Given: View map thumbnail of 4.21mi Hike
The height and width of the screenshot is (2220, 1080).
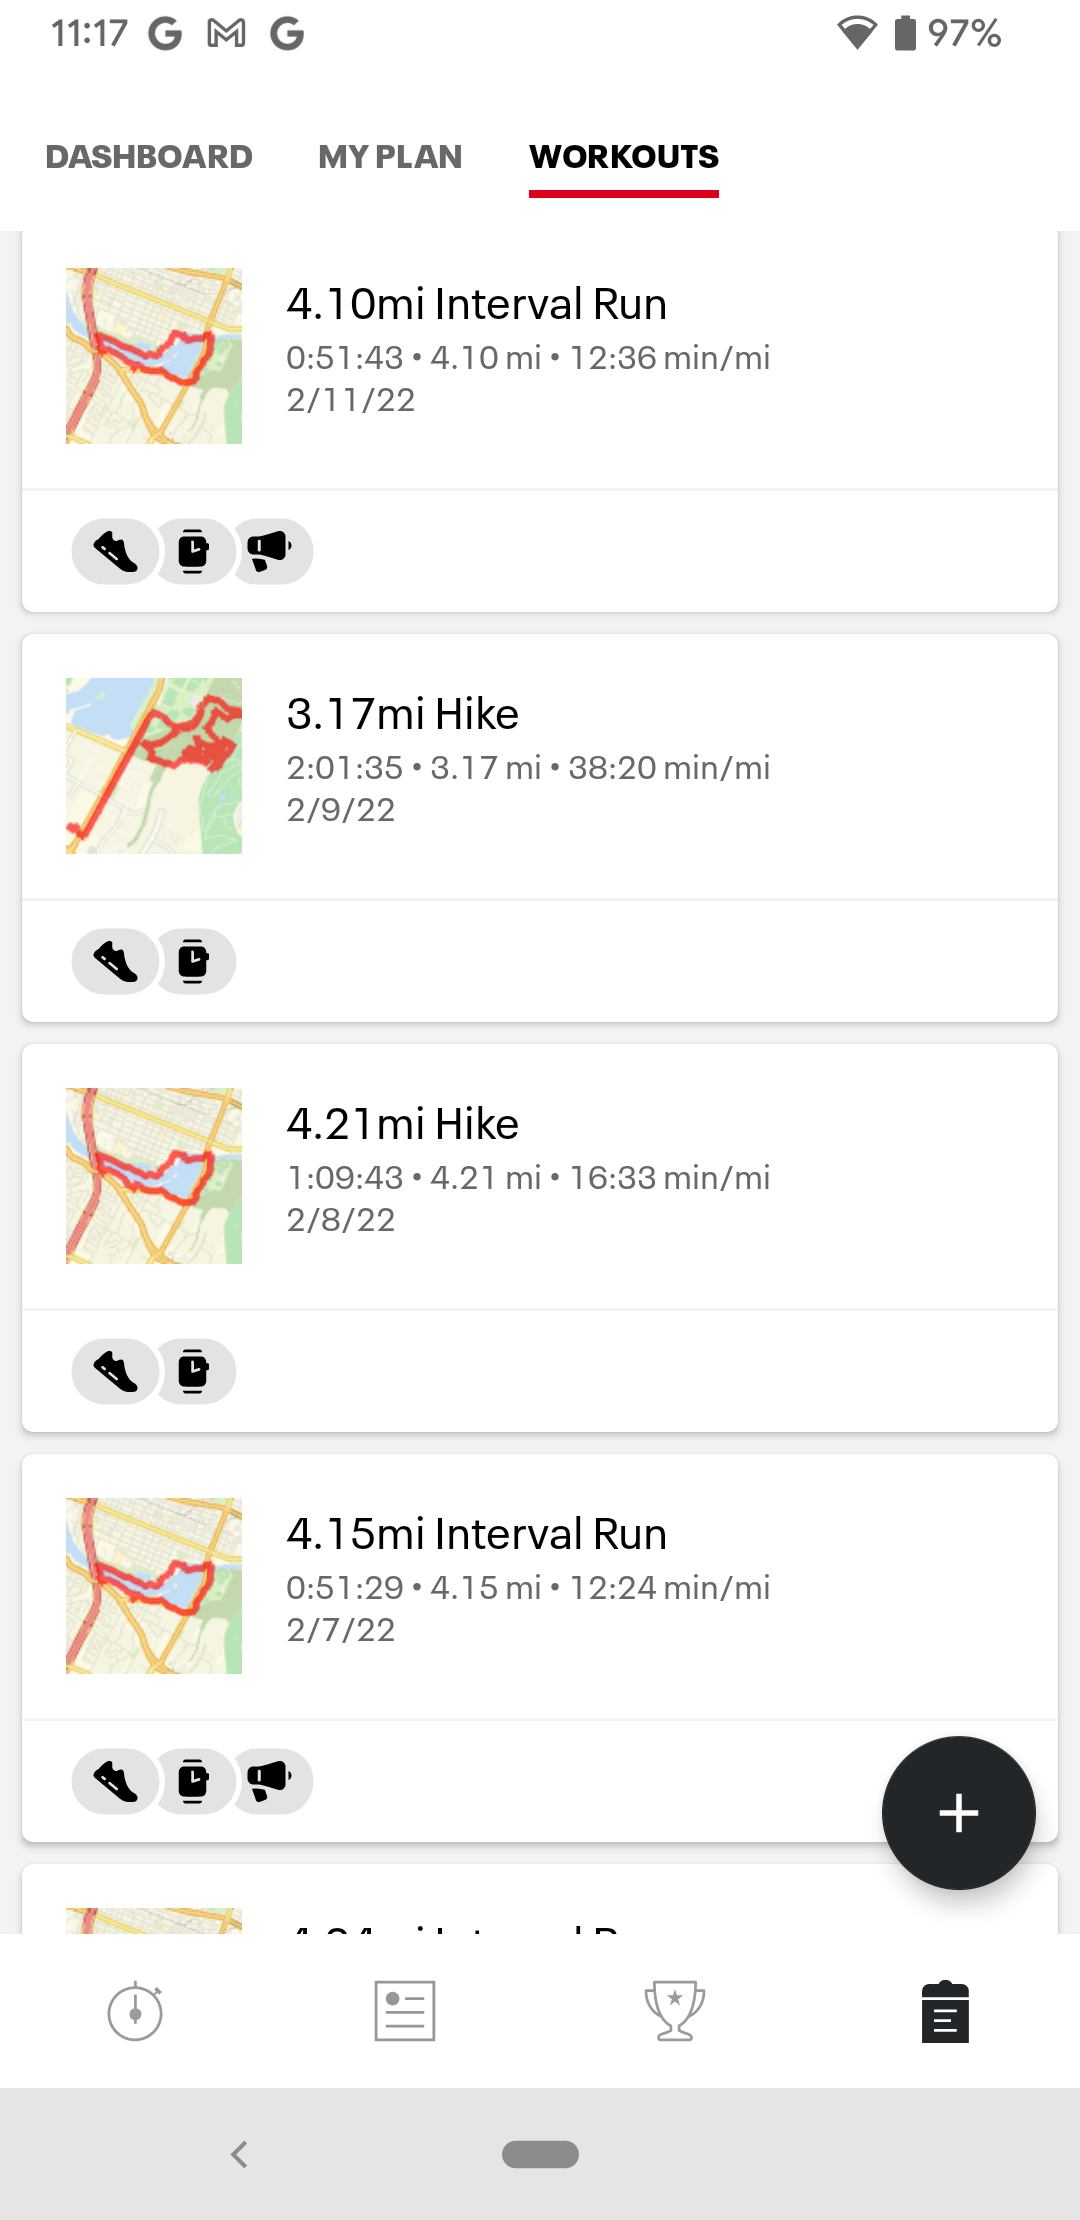Looking at the screenshot, I should click(154, 1176).
